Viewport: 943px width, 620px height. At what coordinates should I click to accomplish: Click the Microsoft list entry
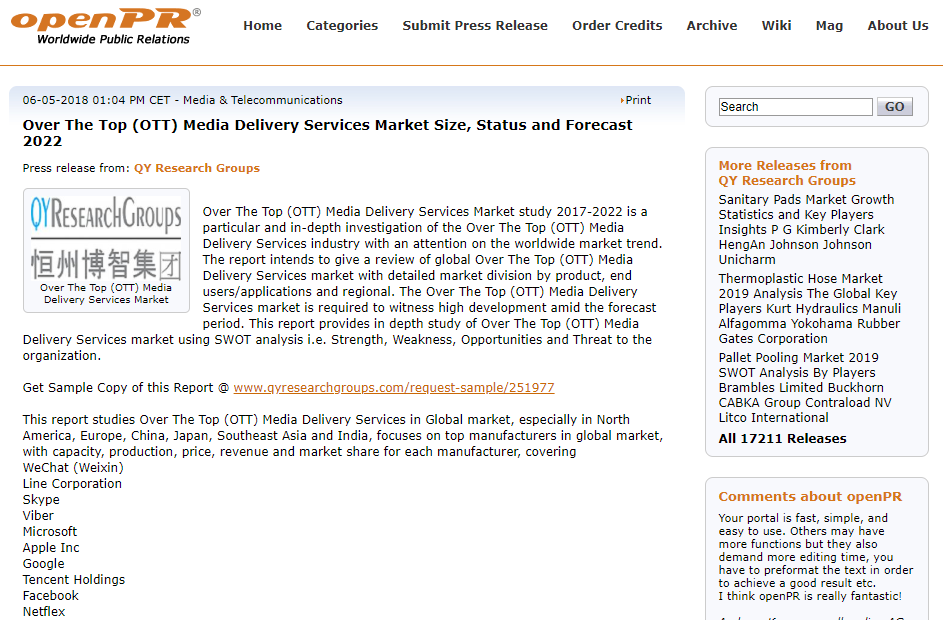pyautogui.click(x=50, y=532)
